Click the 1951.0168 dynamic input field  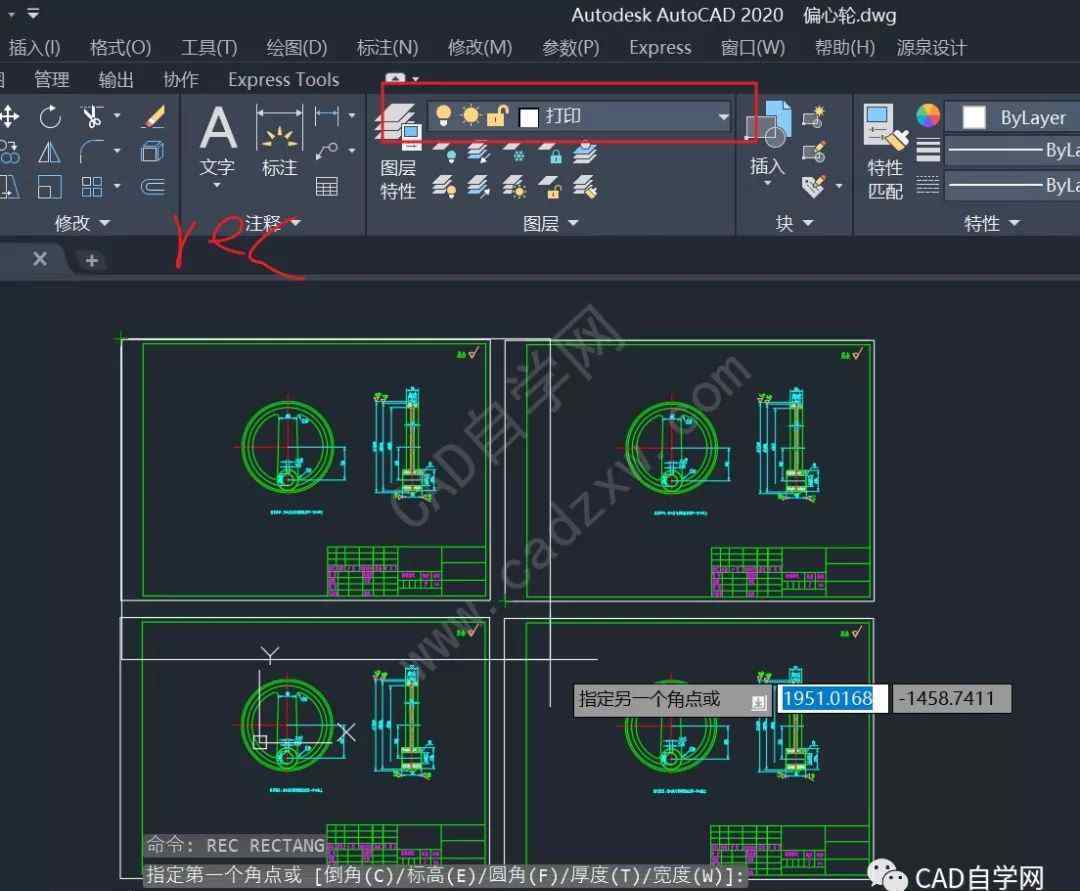click(833, 699)
